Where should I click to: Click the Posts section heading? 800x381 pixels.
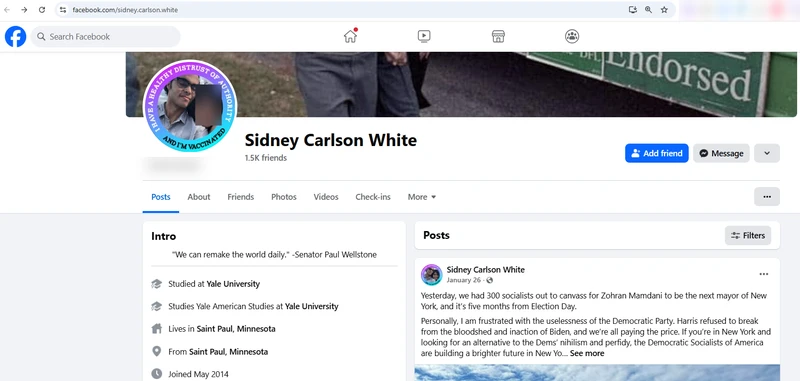(x=436, y=235)
